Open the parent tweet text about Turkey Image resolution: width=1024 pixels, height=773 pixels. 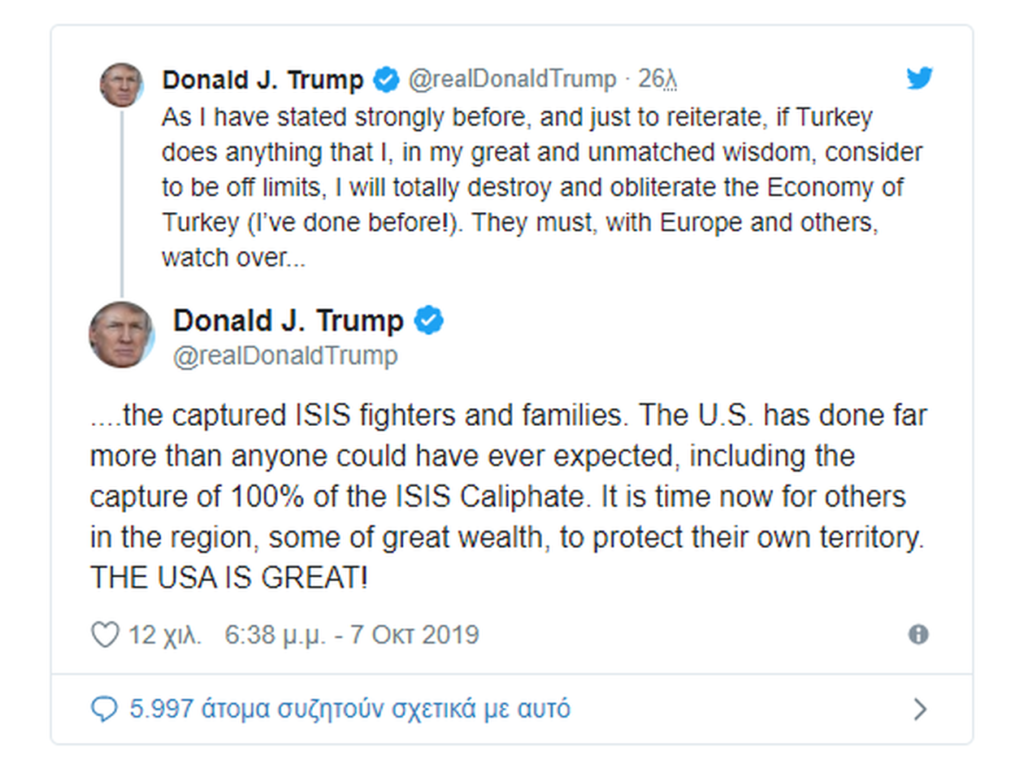520,187
